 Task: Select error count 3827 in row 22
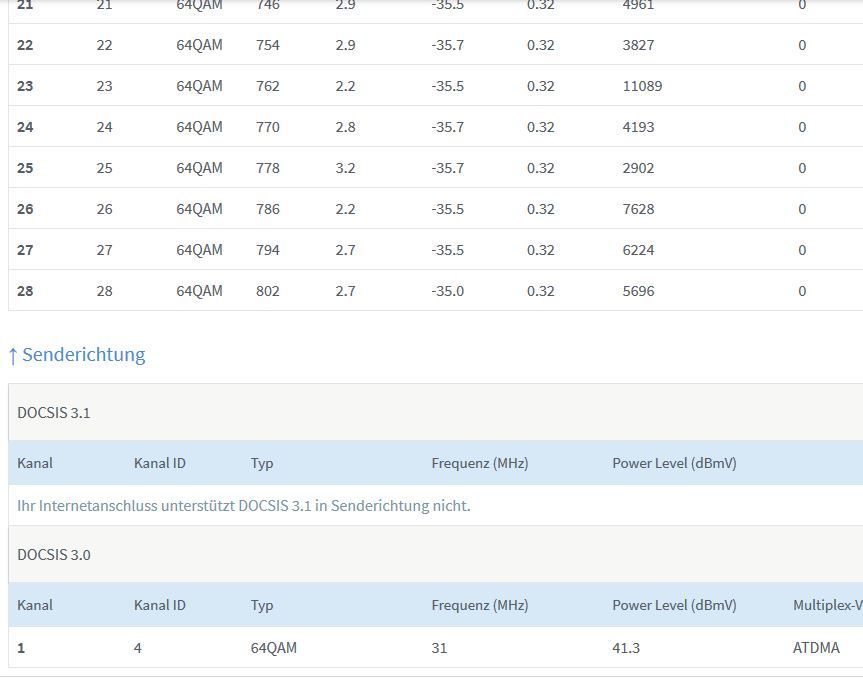pos(638,45)
